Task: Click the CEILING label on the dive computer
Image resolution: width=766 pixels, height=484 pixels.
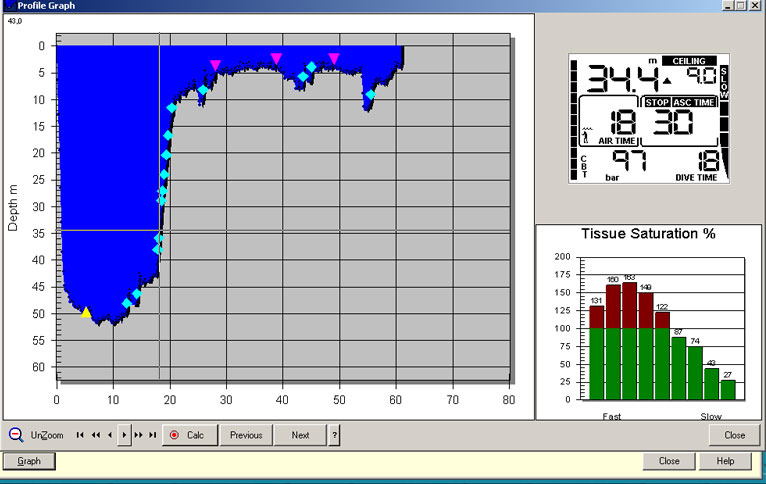Action: coord(689,61)
